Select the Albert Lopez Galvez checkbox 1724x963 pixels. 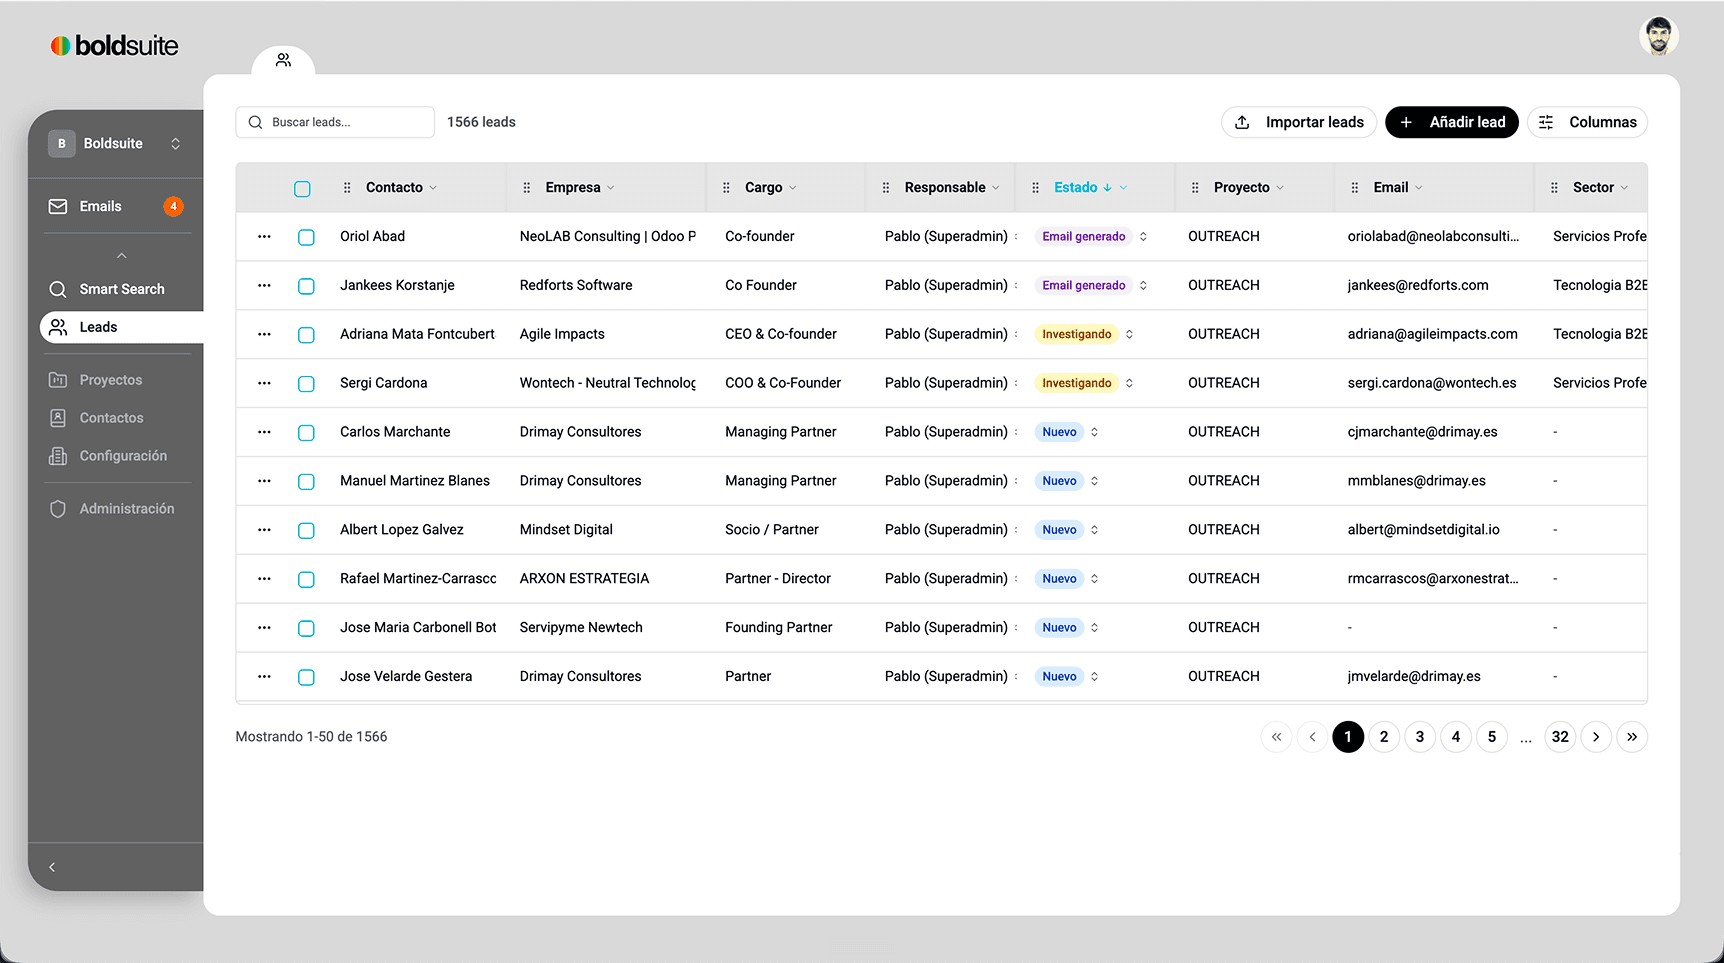pyautogui.click(x=306, y=531)
